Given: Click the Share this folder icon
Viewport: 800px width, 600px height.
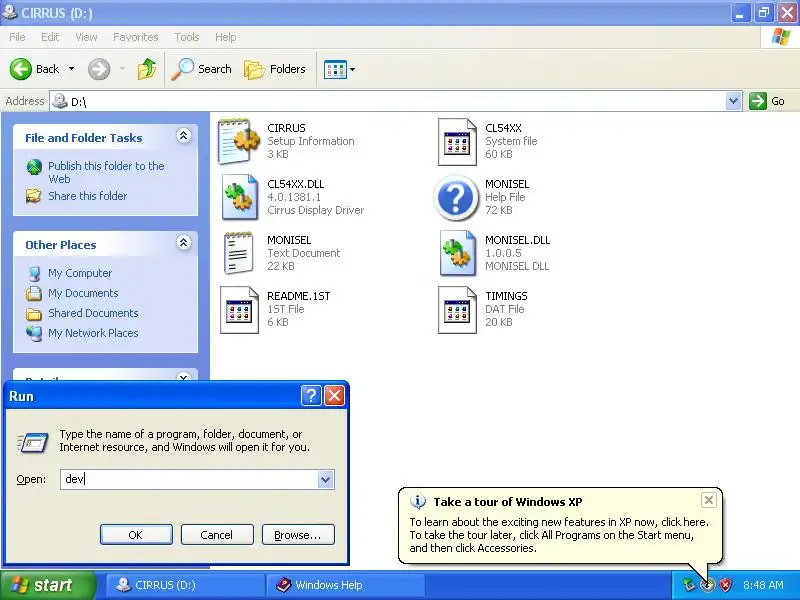Looking at the screenshot, I should (x=34, y=196).
